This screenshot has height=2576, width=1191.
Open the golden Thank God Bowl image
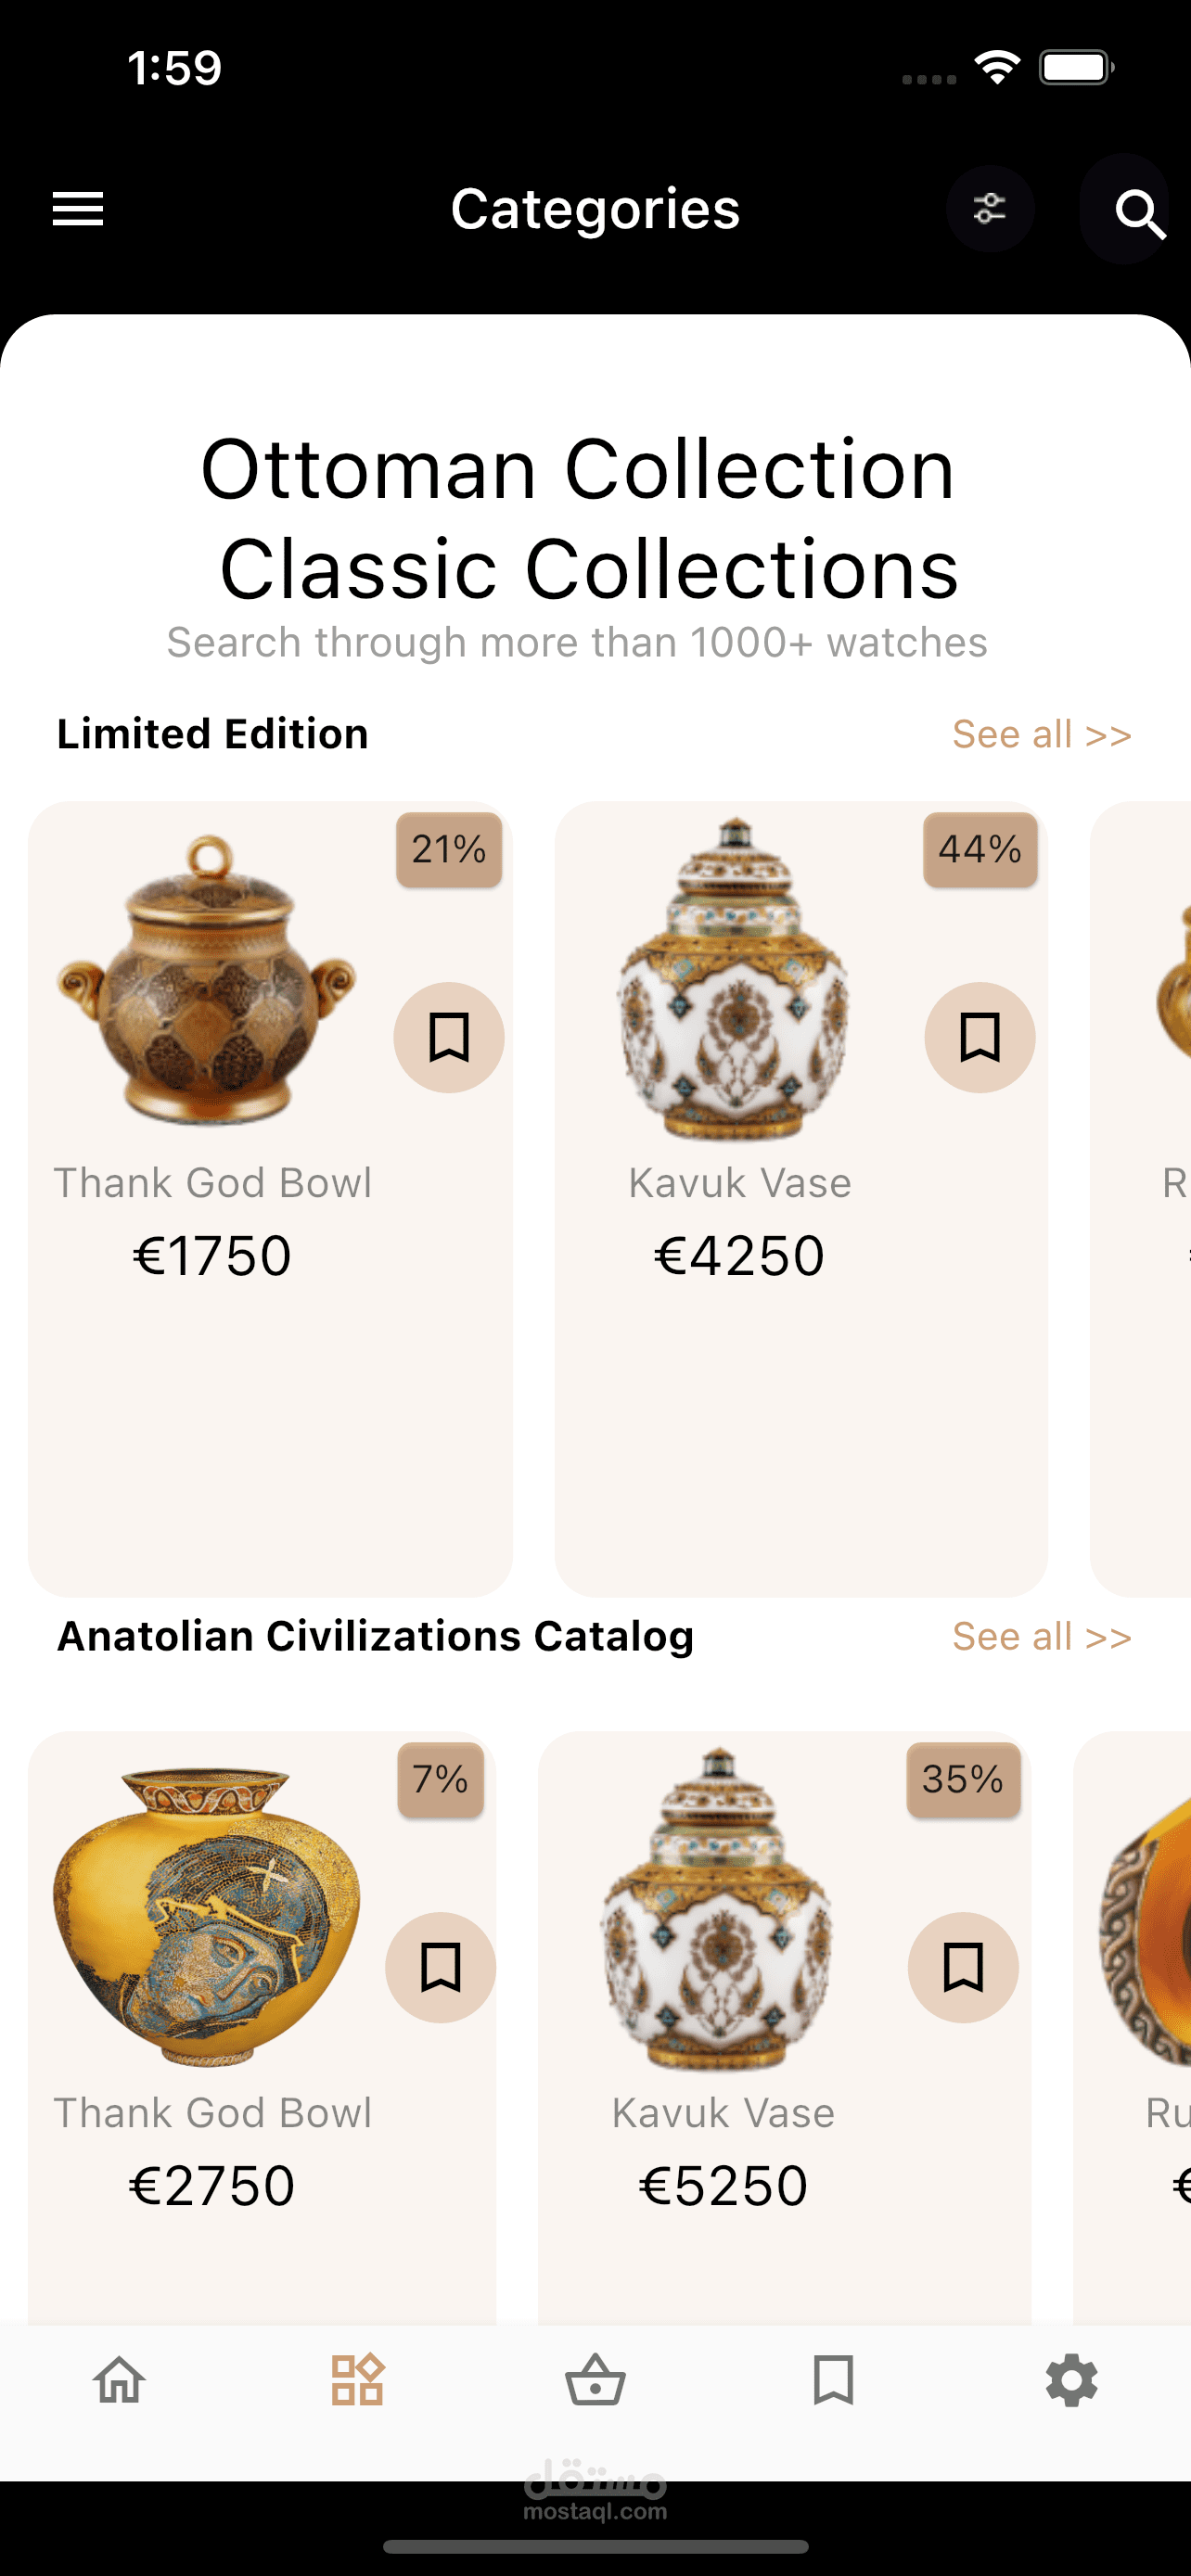point(207,980)
